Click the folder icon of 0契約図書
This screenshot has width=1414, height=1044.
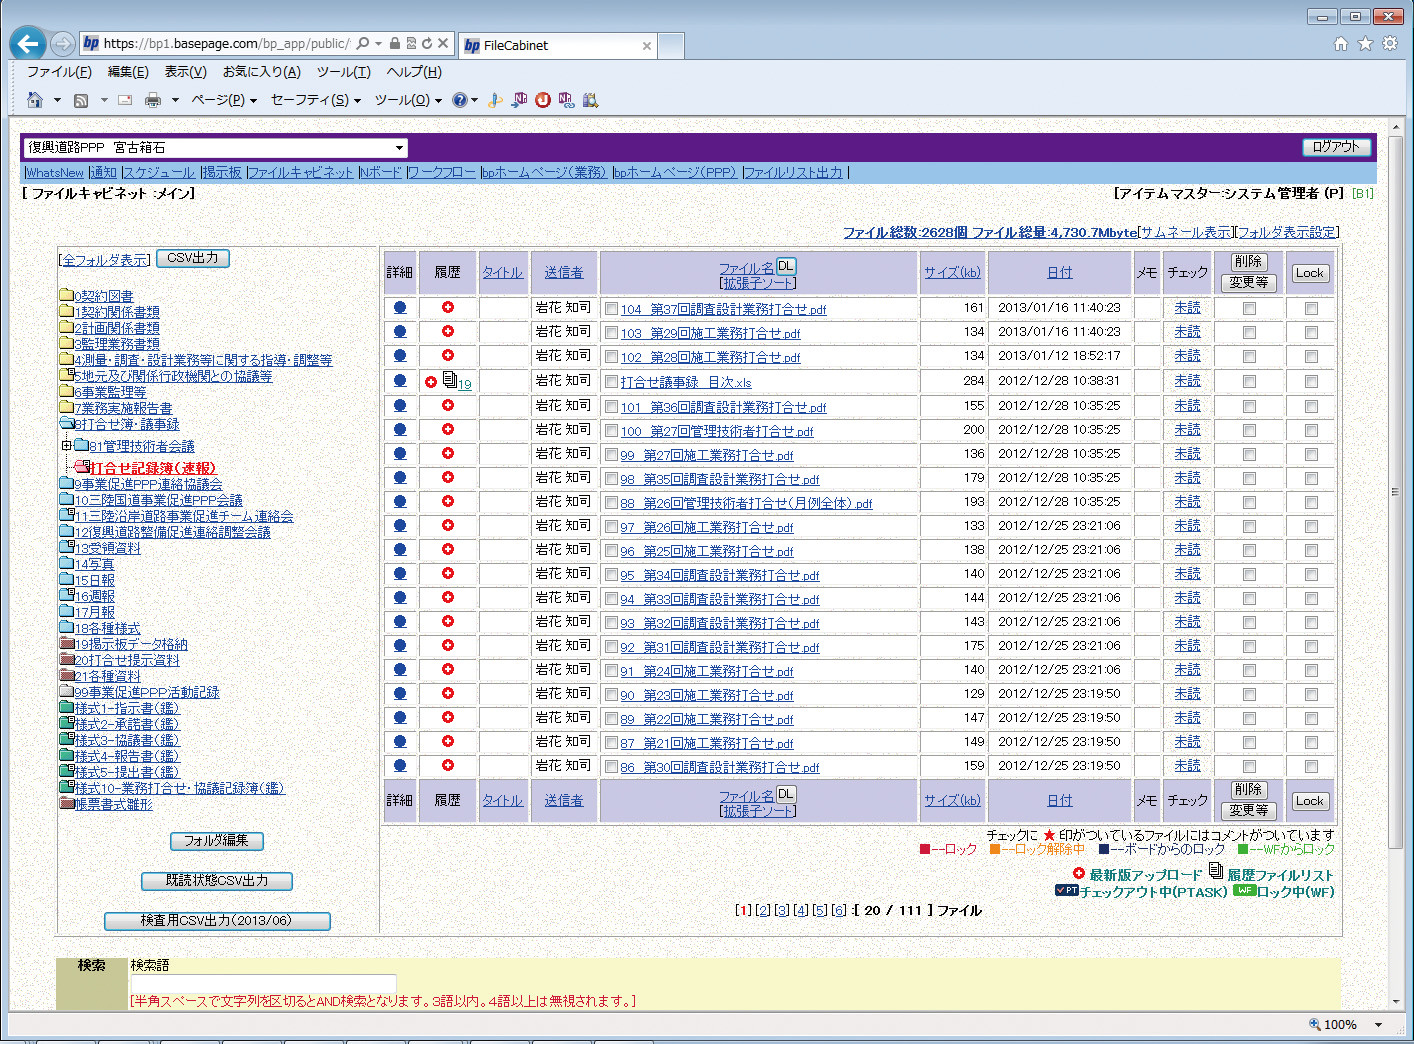(66, 295)
